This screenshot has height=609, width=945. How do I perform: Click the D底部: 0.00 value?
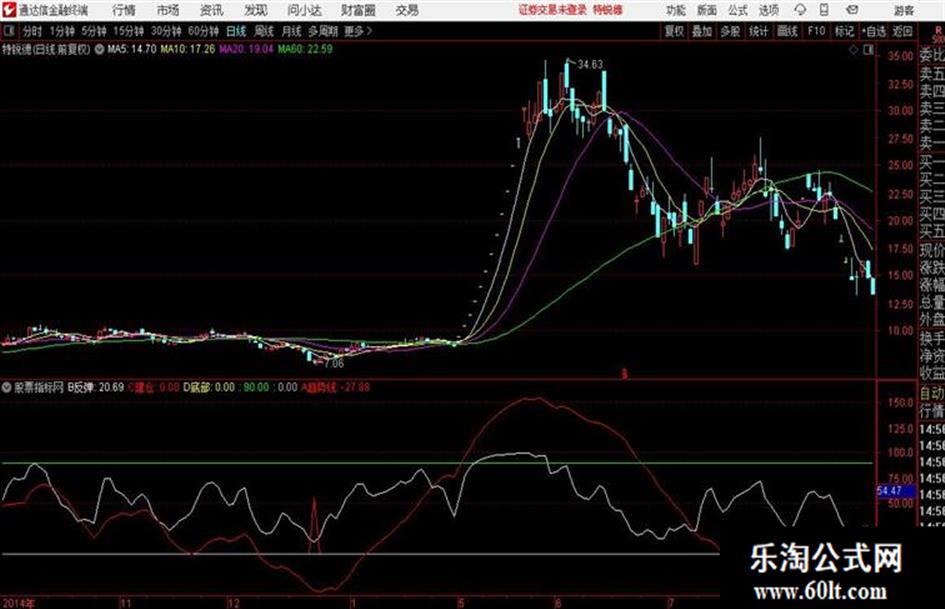pyautogui.click(x=209, y=388)
